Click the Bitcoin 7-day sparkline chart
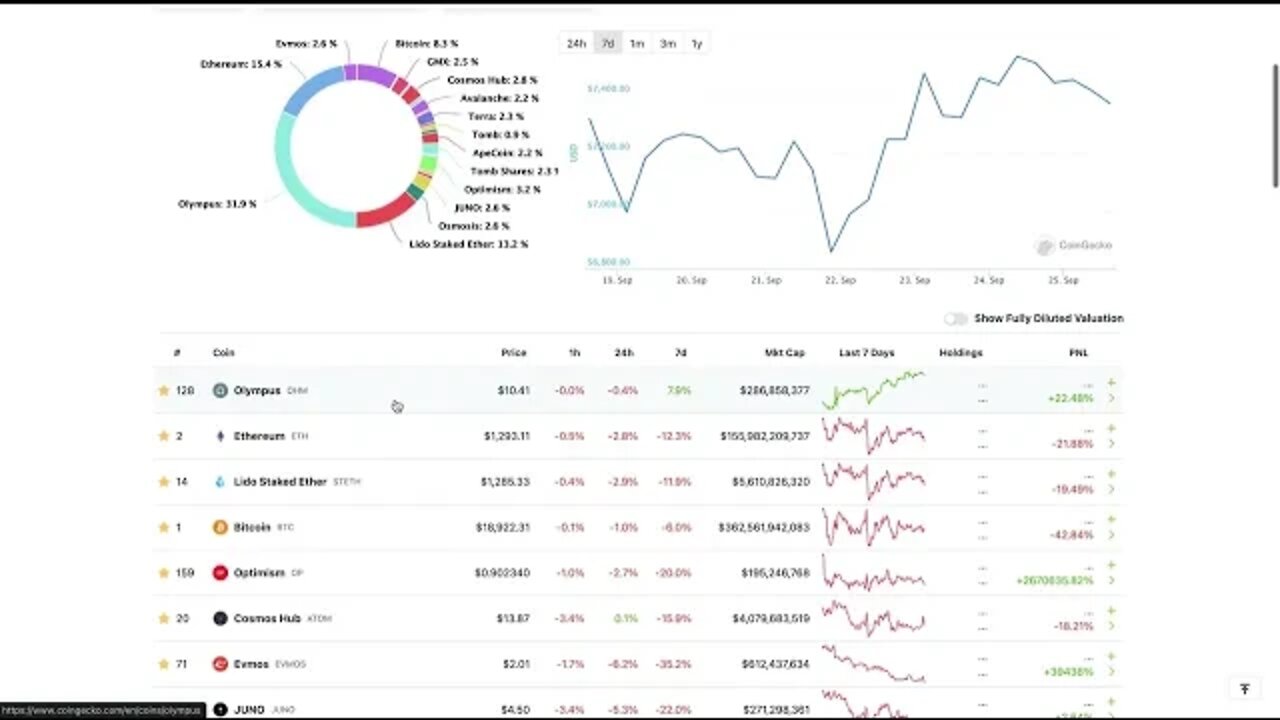The width and height of the screenshot is (1280, 720). pyautogui.click(x=873, y=527)
